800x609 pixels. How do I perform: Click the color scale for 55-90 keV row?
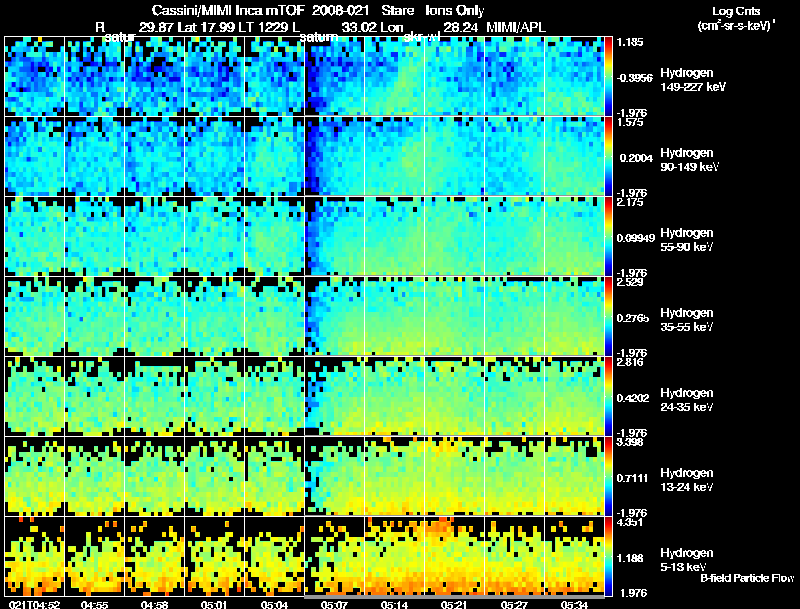[x=608, y=236]
